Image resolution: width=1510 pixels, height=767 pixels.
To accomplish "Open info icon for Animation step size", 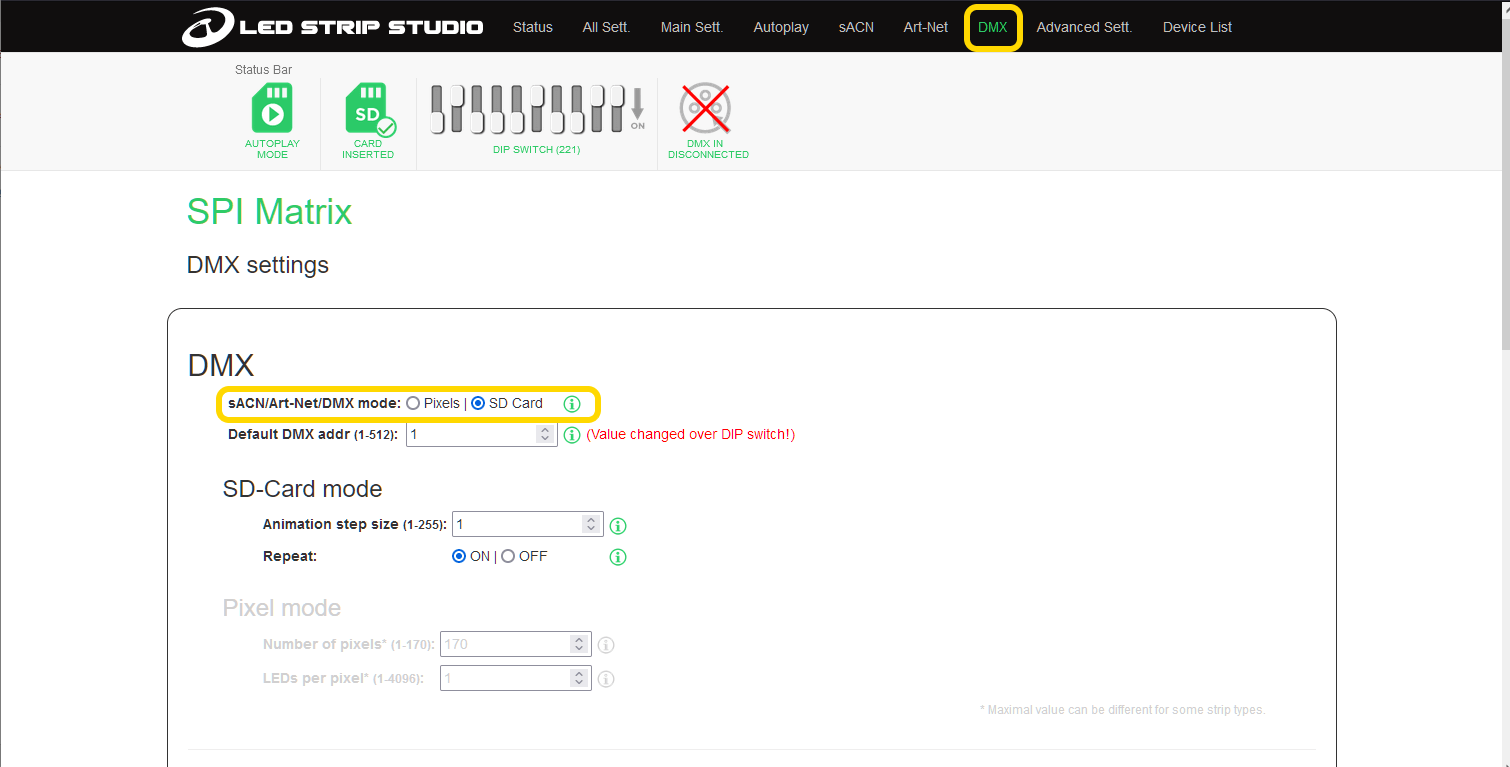I will click(x=618, y=526).
